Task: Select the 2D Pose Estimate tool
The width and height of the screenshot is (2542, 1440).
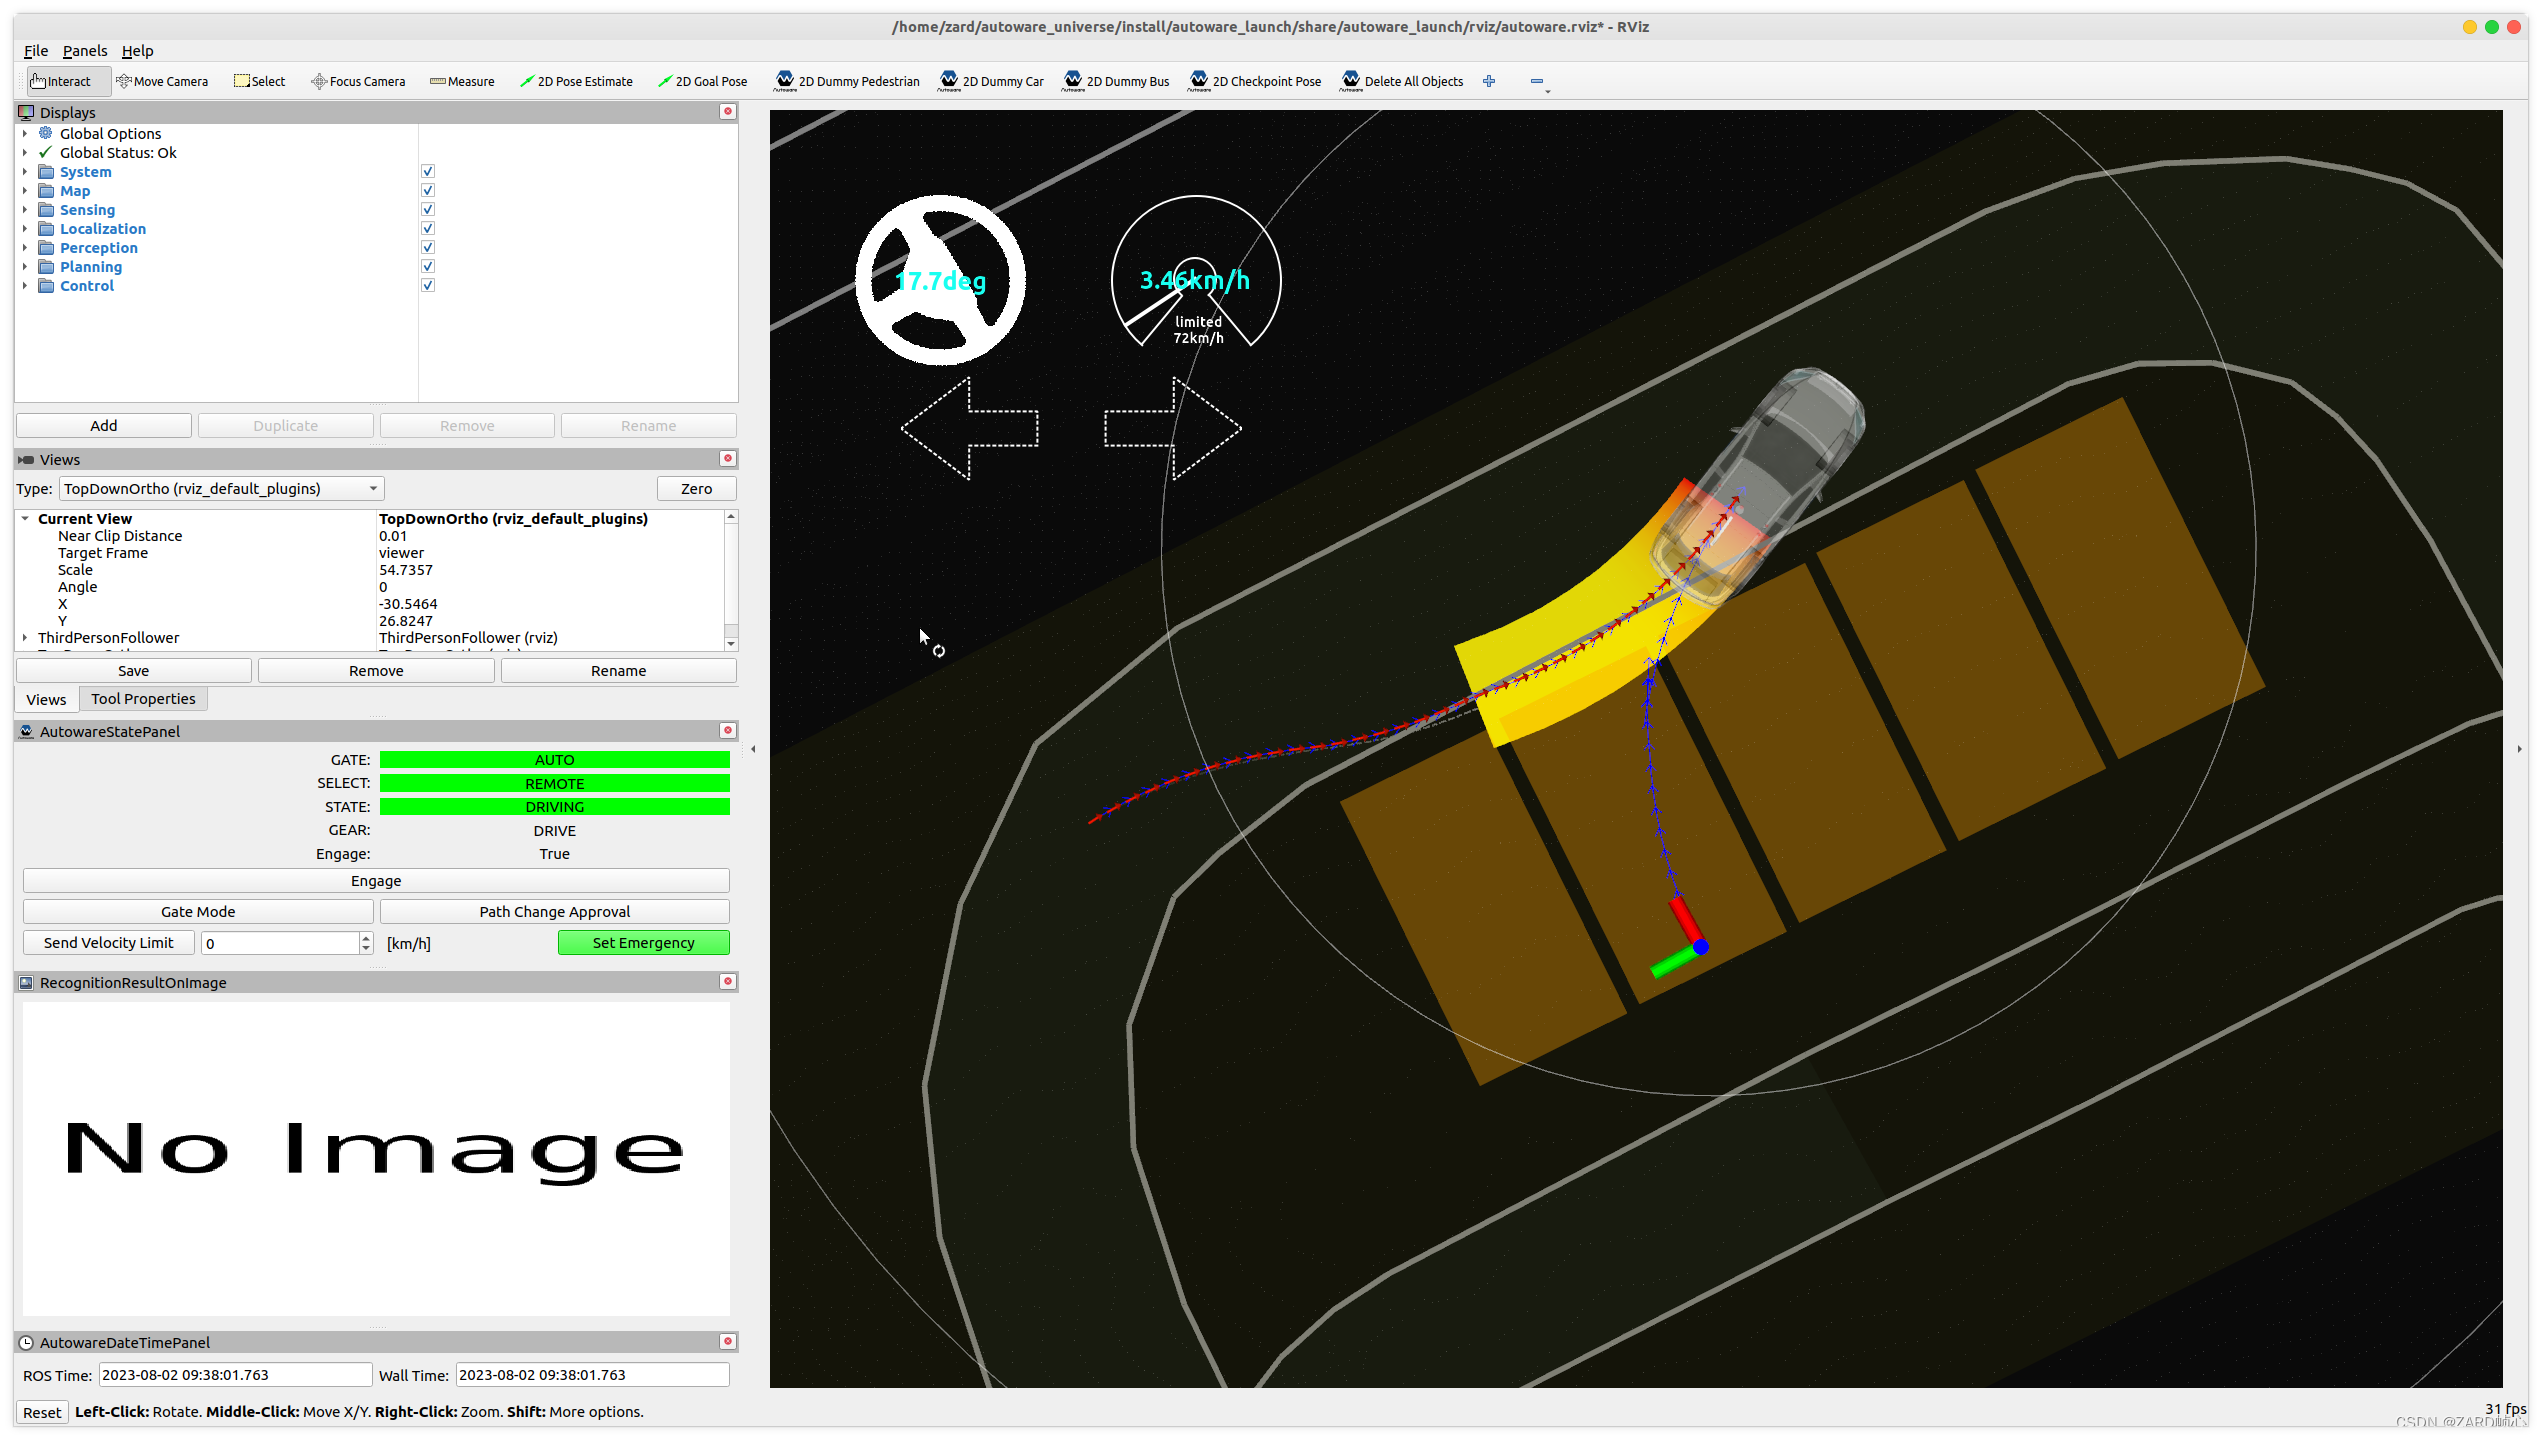Action: point(576,81)
